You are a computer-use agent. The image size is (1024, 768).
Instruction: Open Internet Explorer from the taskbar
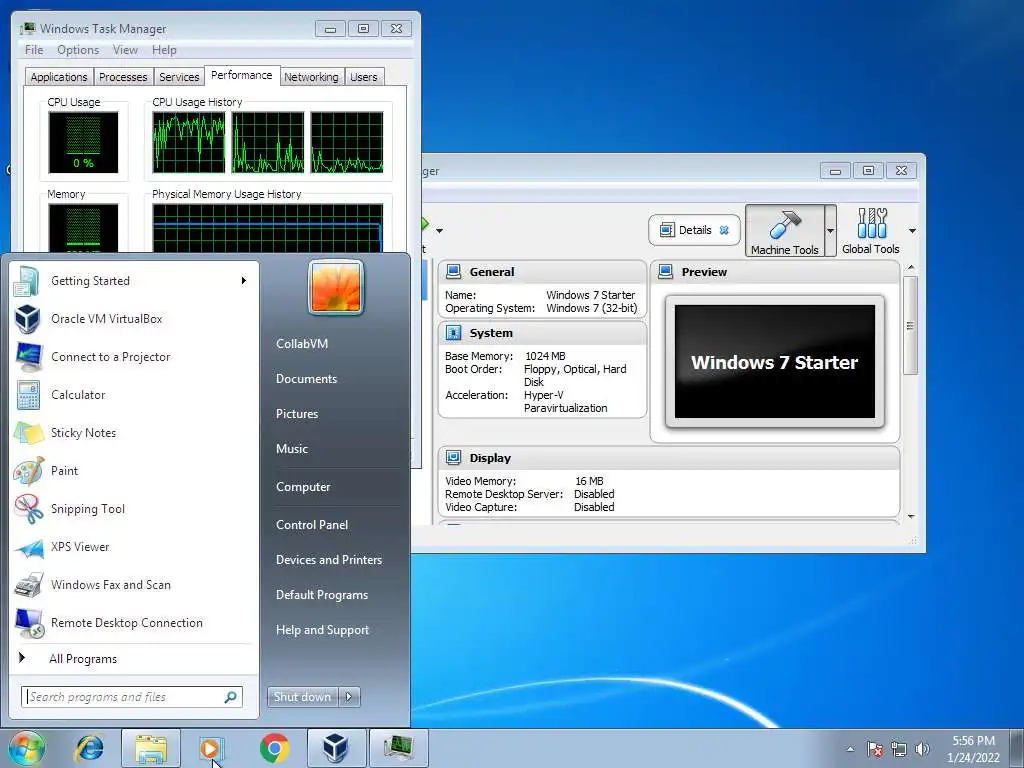click(89, 748)
